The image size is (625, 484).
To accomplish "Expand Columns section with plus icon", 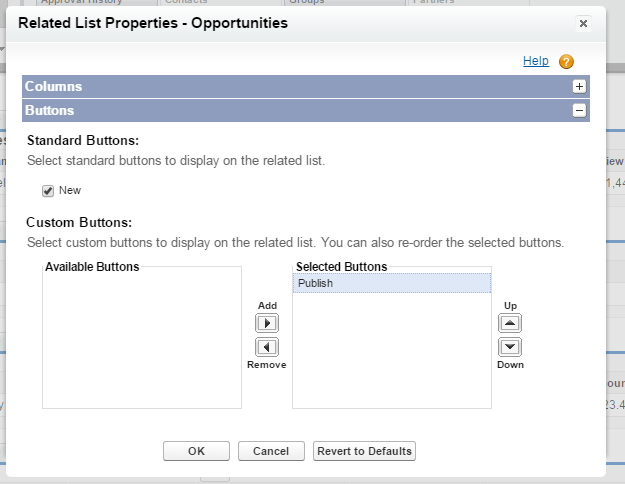I will tap(579, 87).
